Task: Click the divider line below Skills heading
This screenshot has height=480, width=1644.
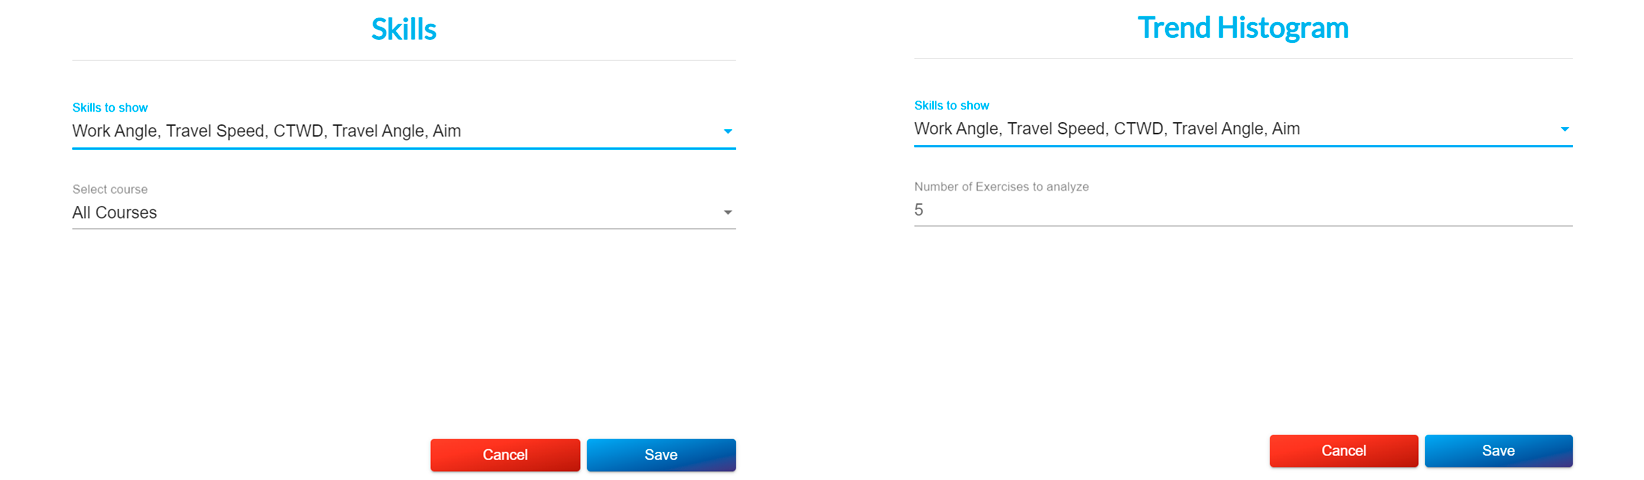Action: click(x=404, y=61)
